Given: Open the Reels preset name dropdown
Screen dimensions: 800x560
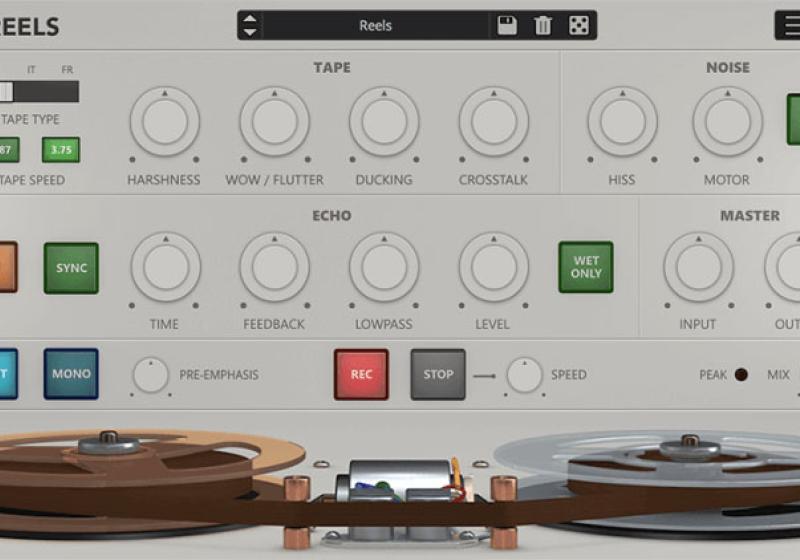Looking at the screenshot, I should pos(375,25).
